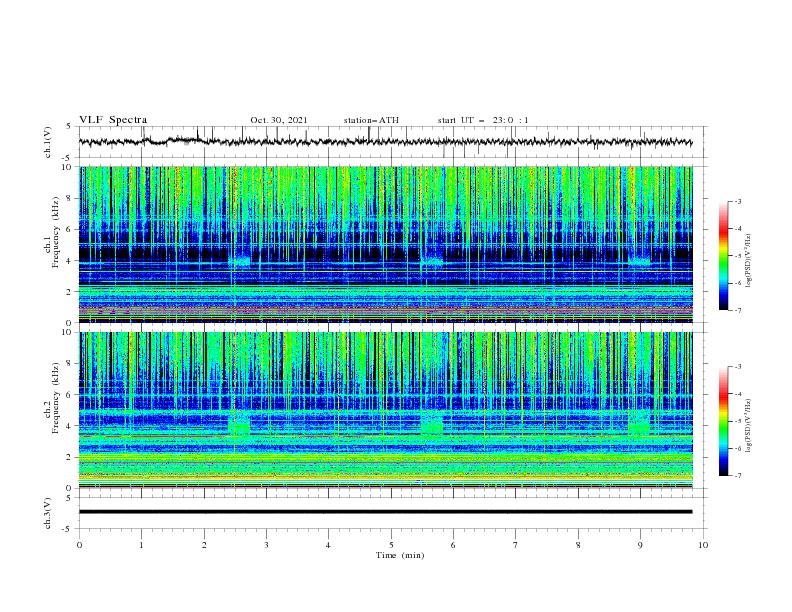
Task: Click the ch.3 flat voltage trace
Action: 385,512
